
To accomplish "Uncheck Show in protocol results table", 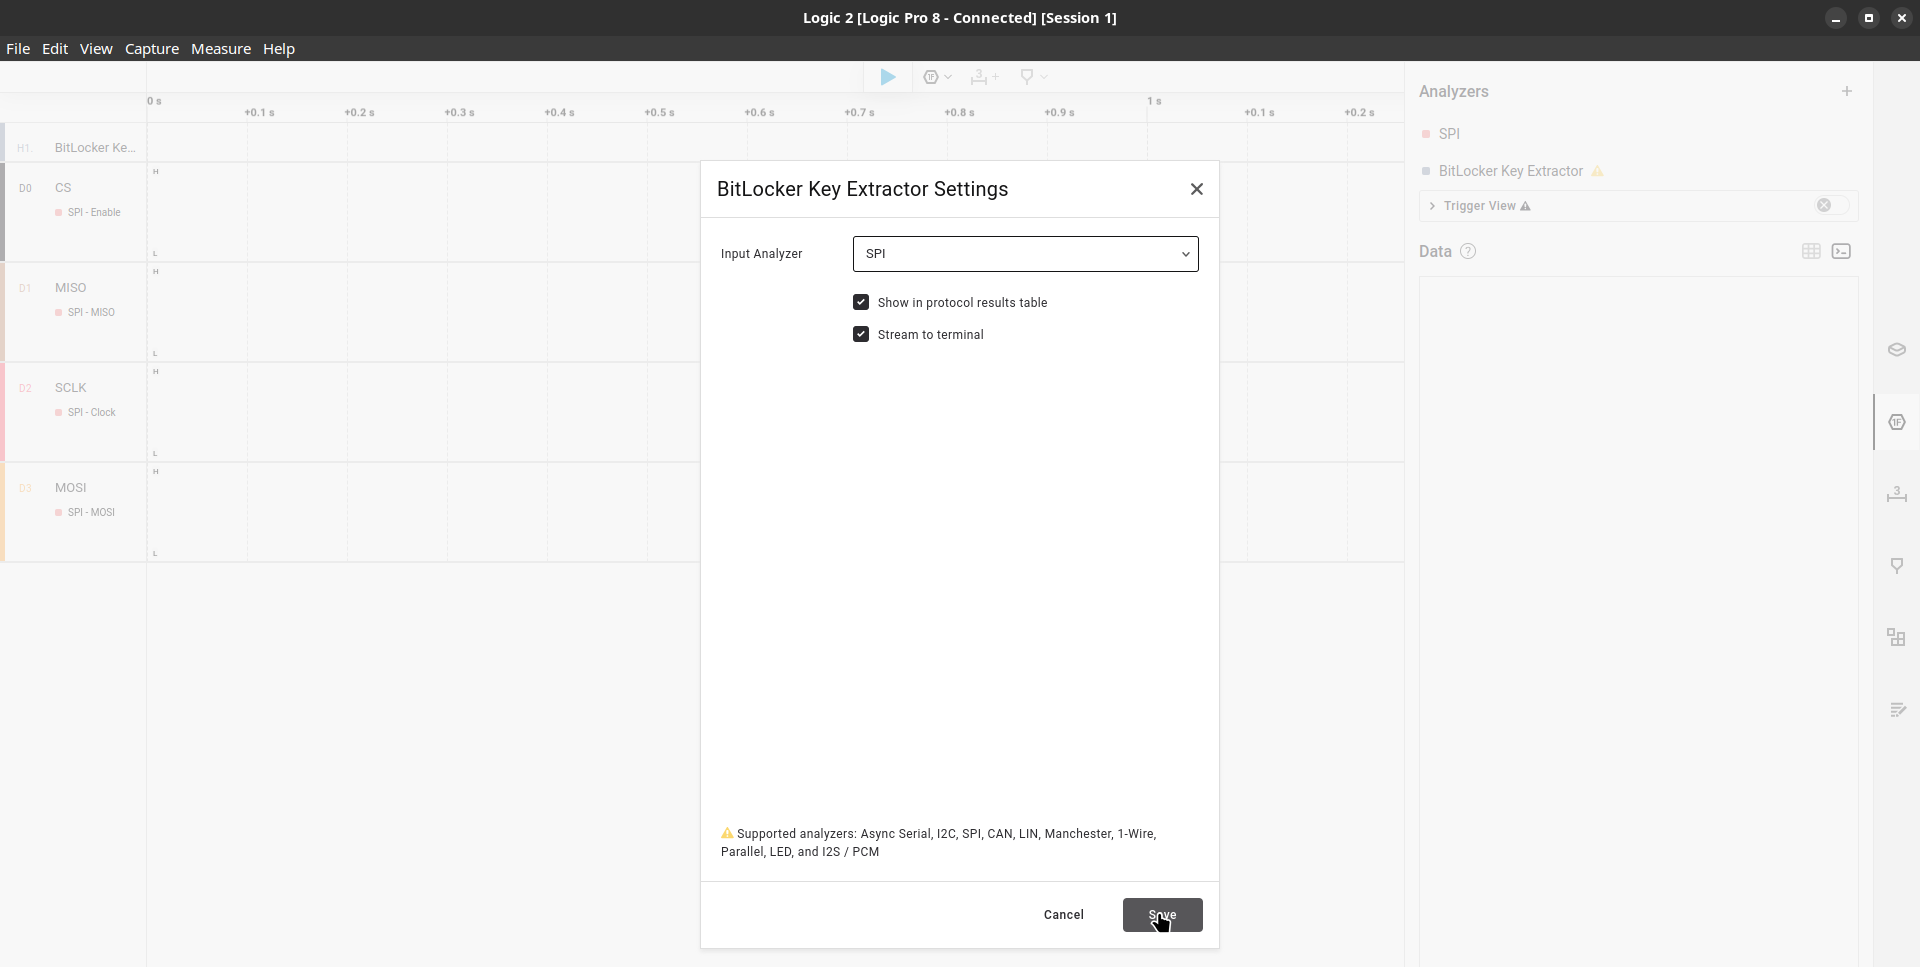I will tap(861, 302).
